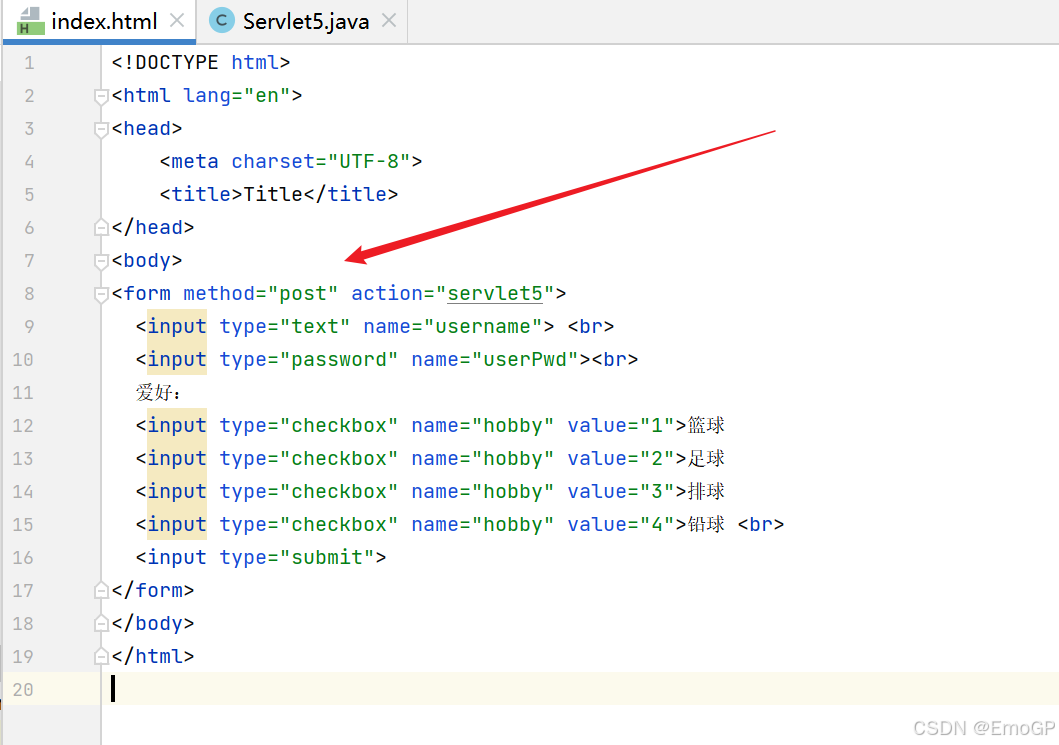
Task: Collapse the head tag fold on line 3
Action: (x=101, y=130)
